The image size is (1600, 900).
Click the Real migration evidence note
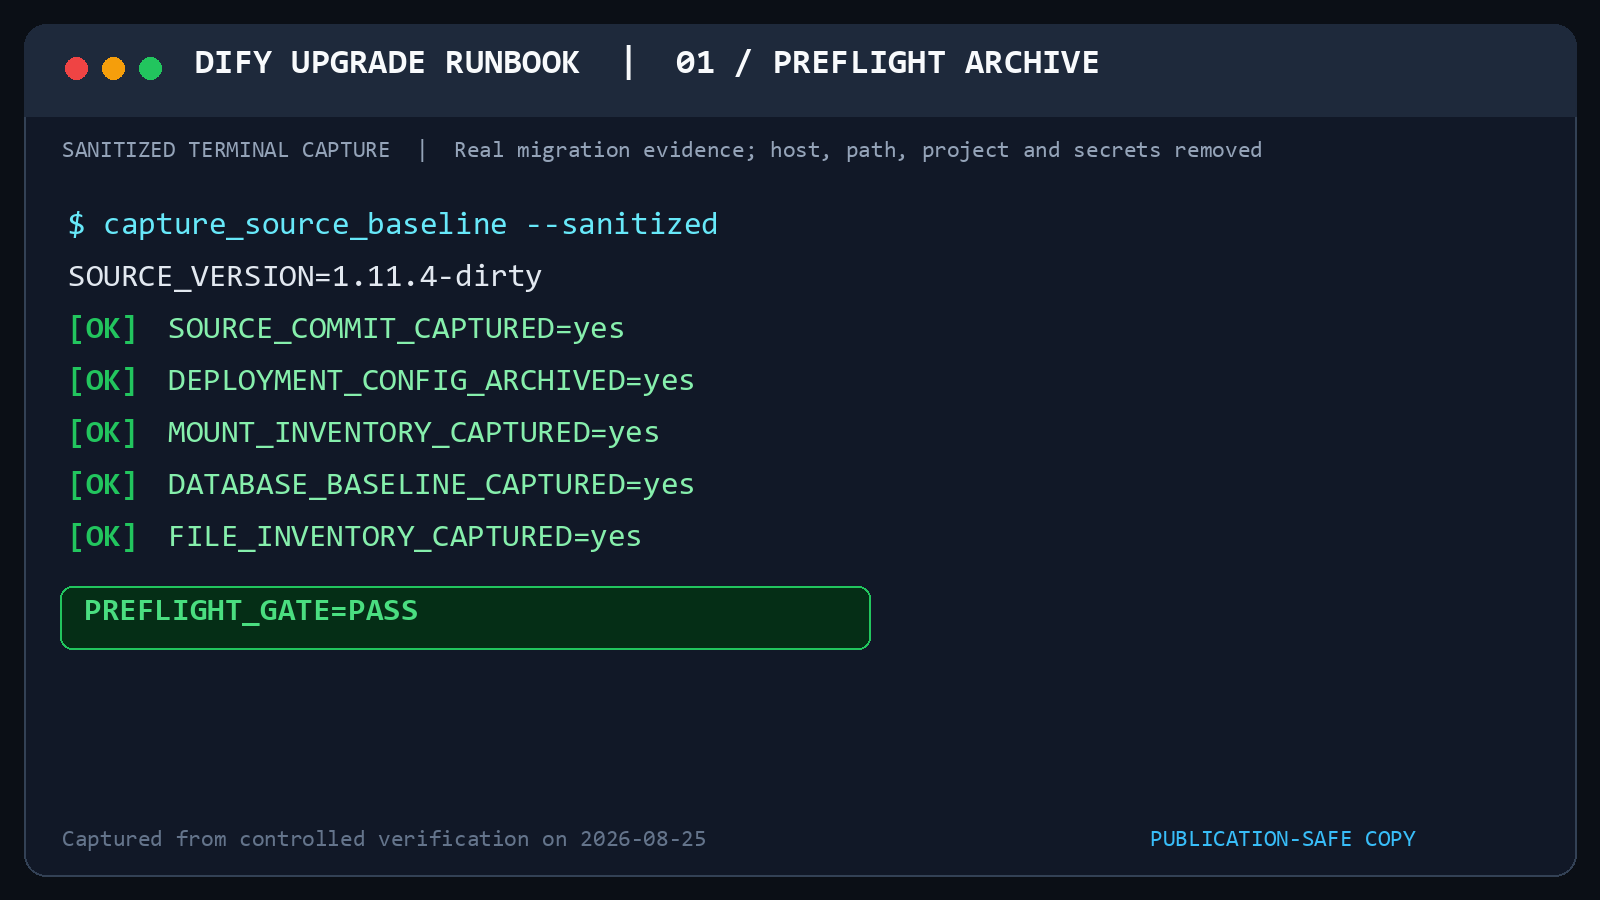tap(858, 150)
